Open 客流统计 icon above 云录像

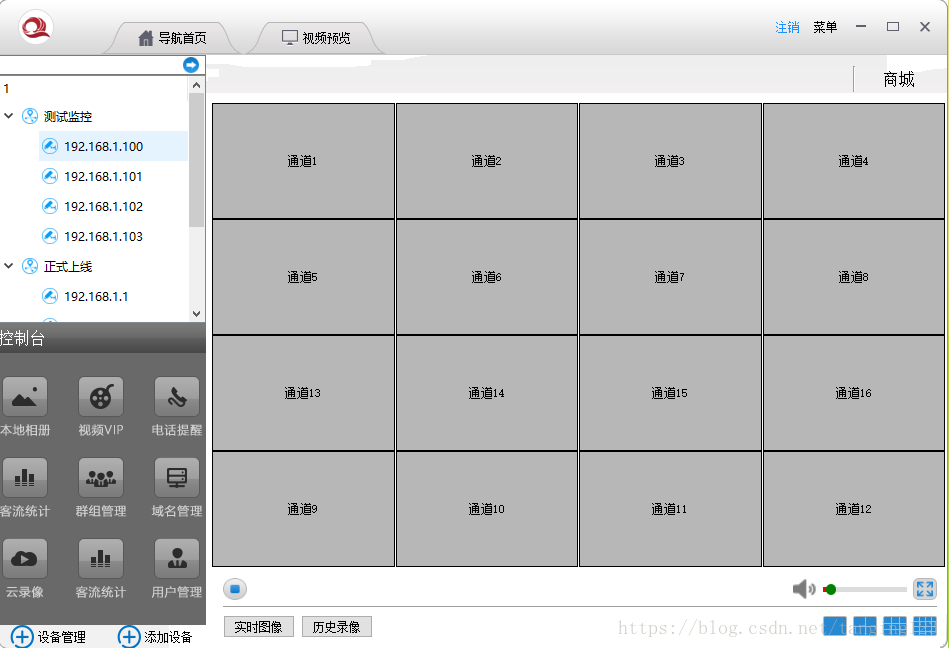pos(25,478)
